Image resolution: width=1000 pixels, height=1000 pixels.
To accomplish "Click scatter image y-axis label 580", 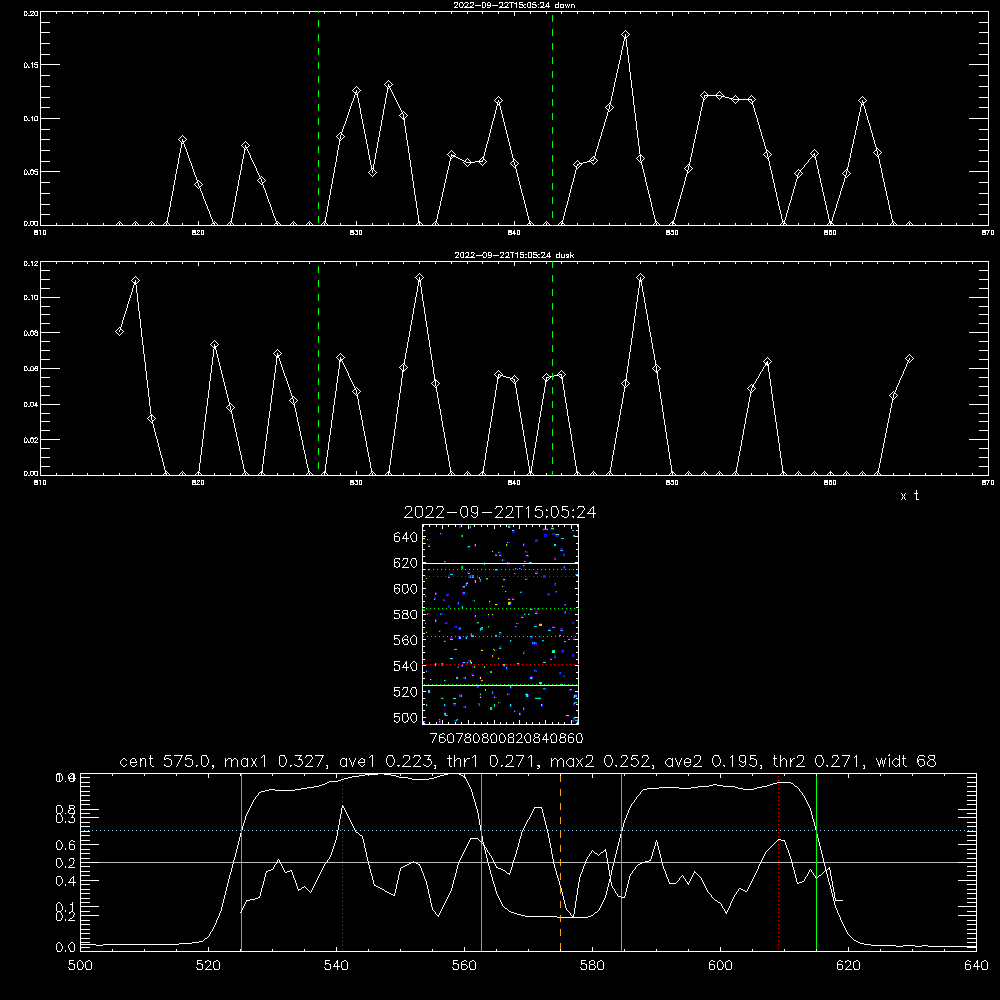I will [x=405, y=615].
